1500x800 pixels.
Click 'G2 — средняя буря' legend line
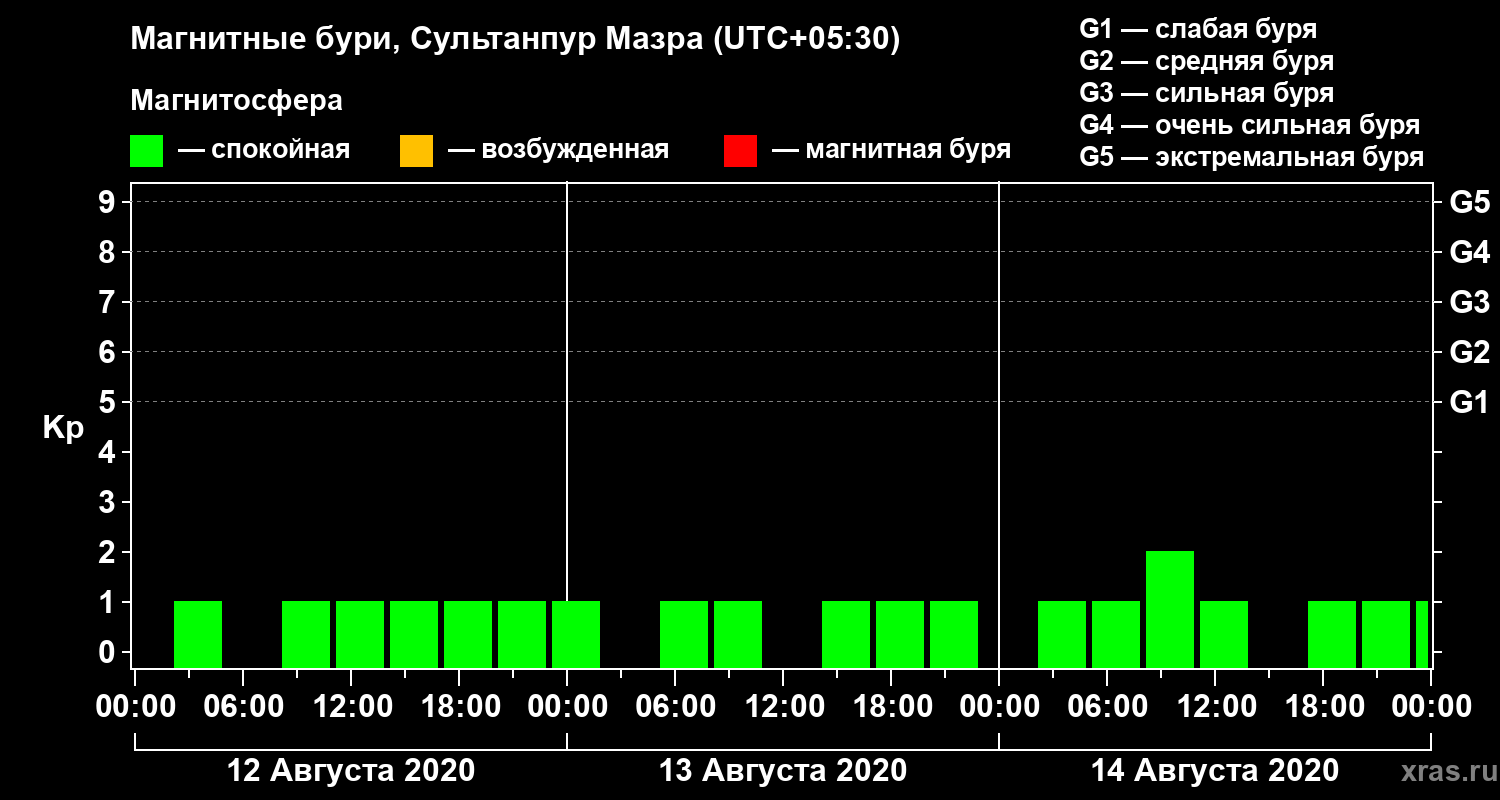click(1207, 61)
